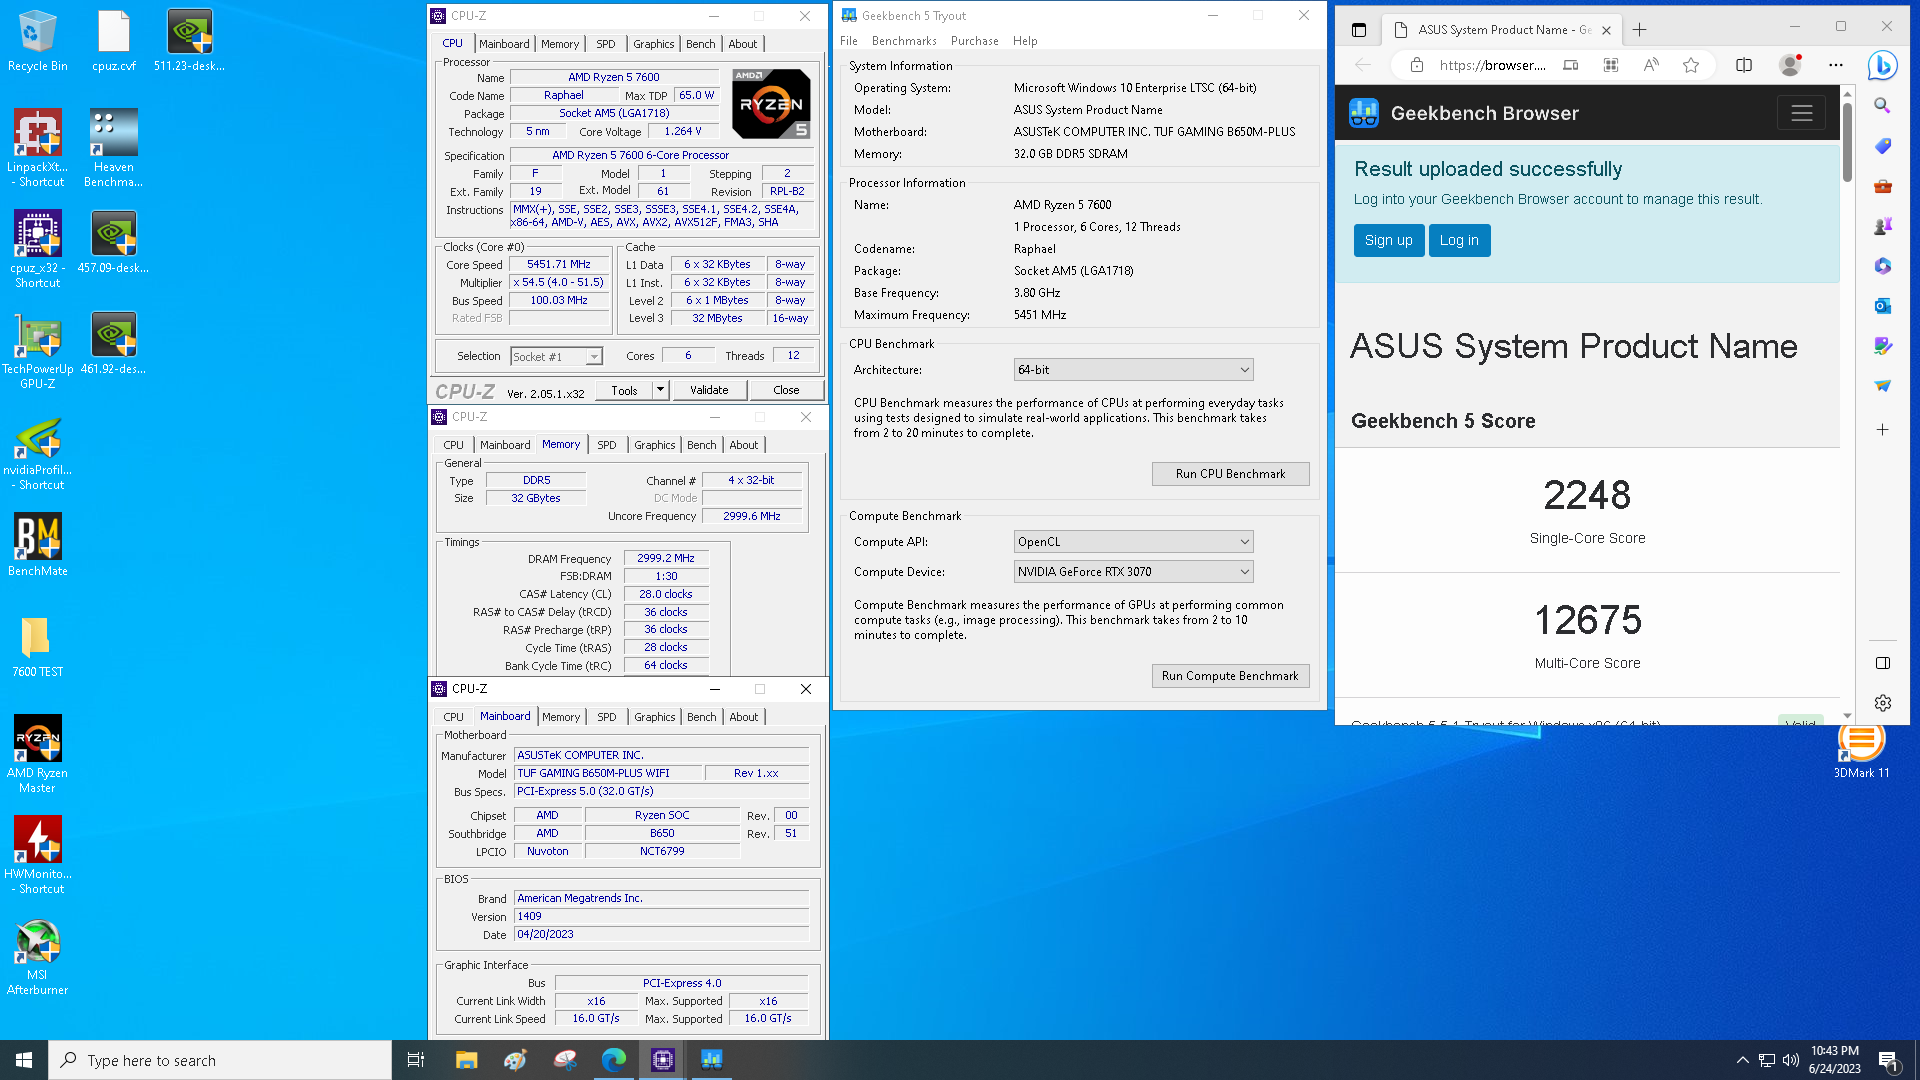
Task: Click Geekbench Browser Log in button
Action: pos(1459,240)
